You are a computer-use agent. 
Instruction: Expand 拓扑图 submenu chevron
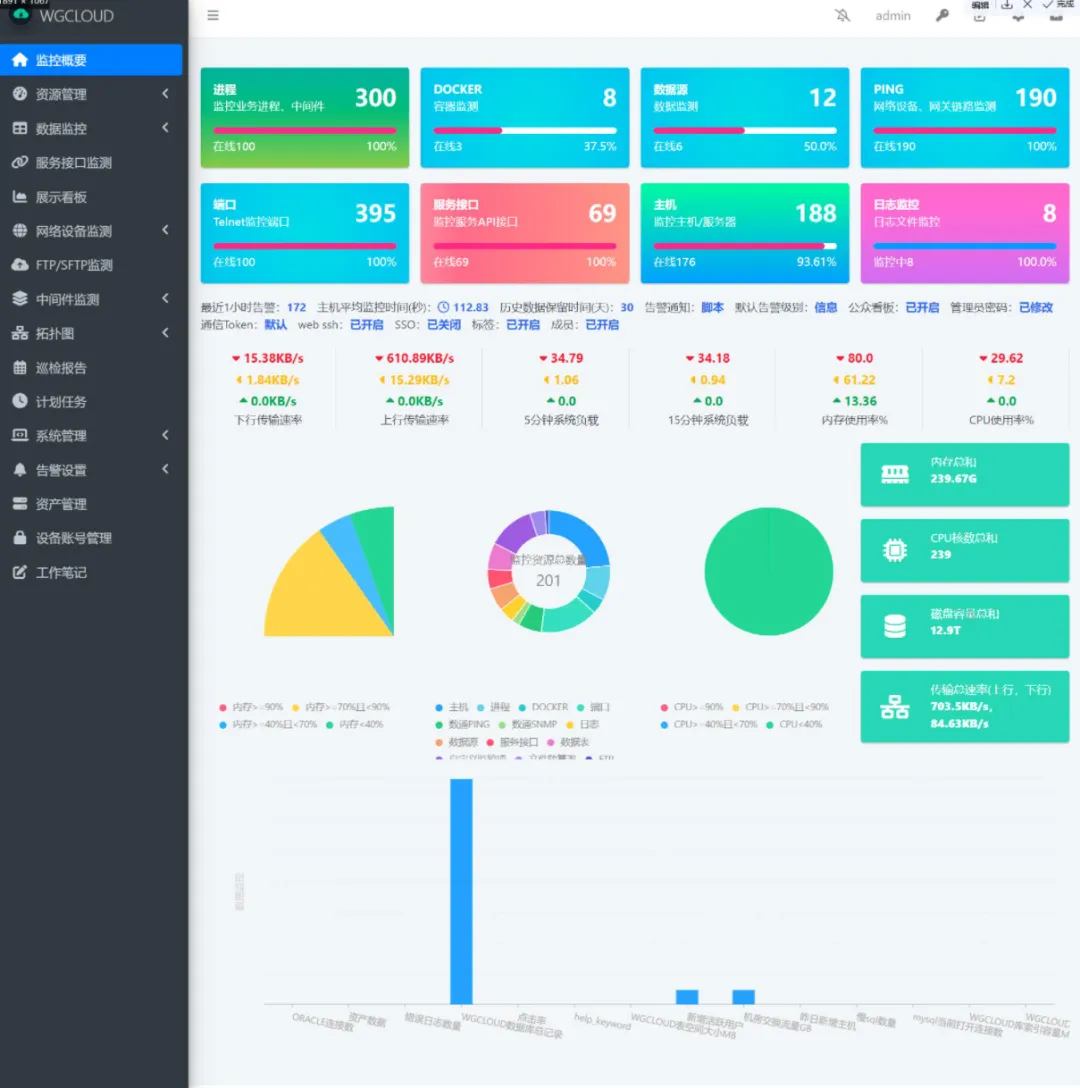pyautogui.click(x=165, y=333)
